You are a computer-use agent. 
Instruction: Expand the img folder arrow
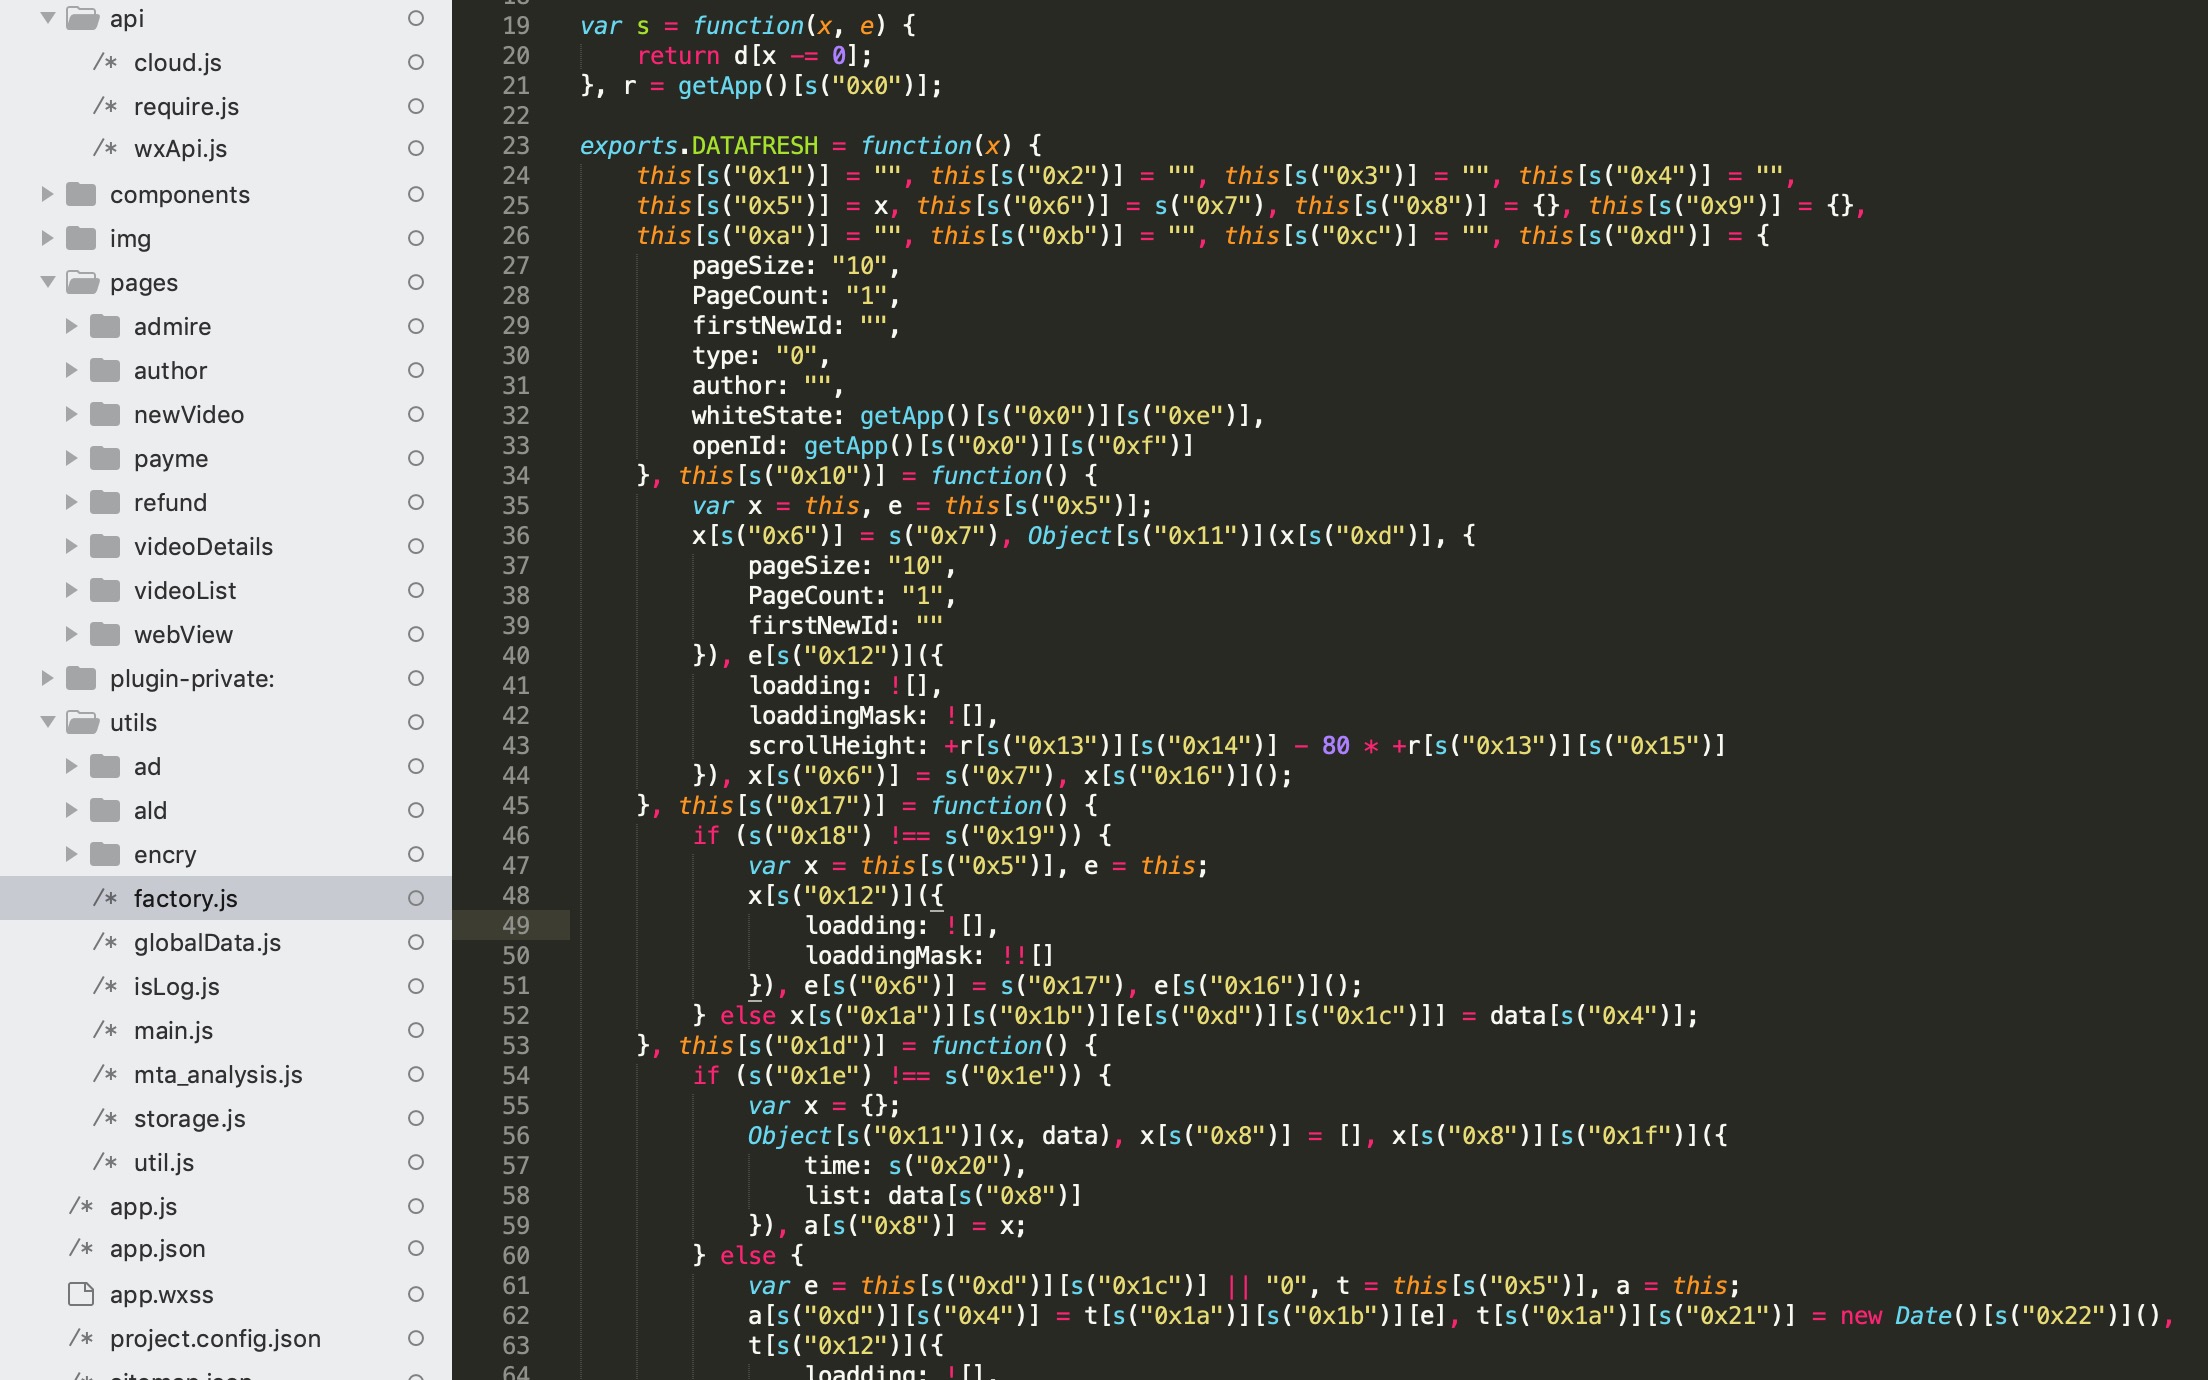point(47,238)
